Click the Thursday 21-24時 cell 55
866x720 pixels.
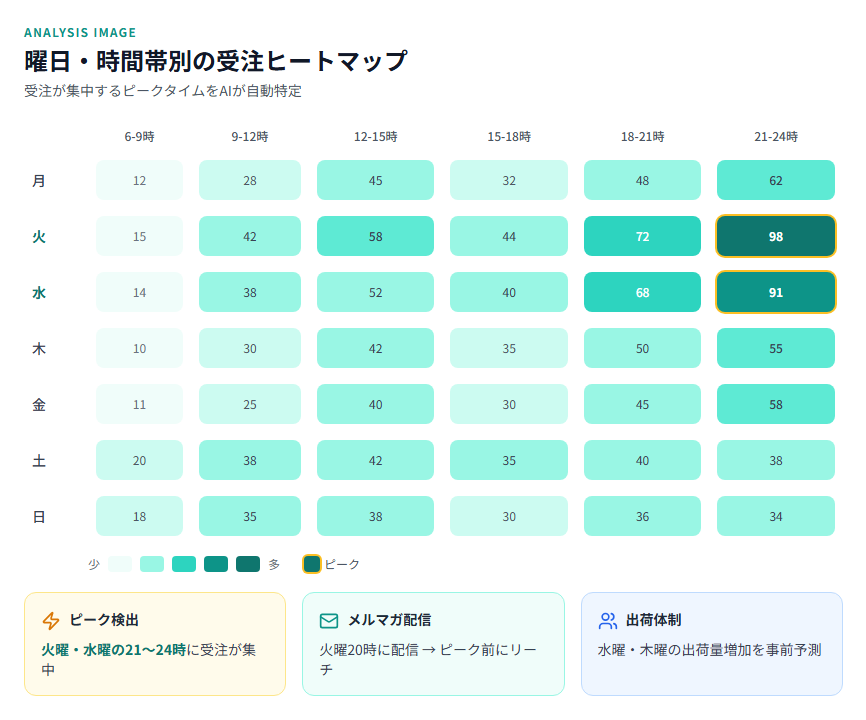click(x=775, y=348)
